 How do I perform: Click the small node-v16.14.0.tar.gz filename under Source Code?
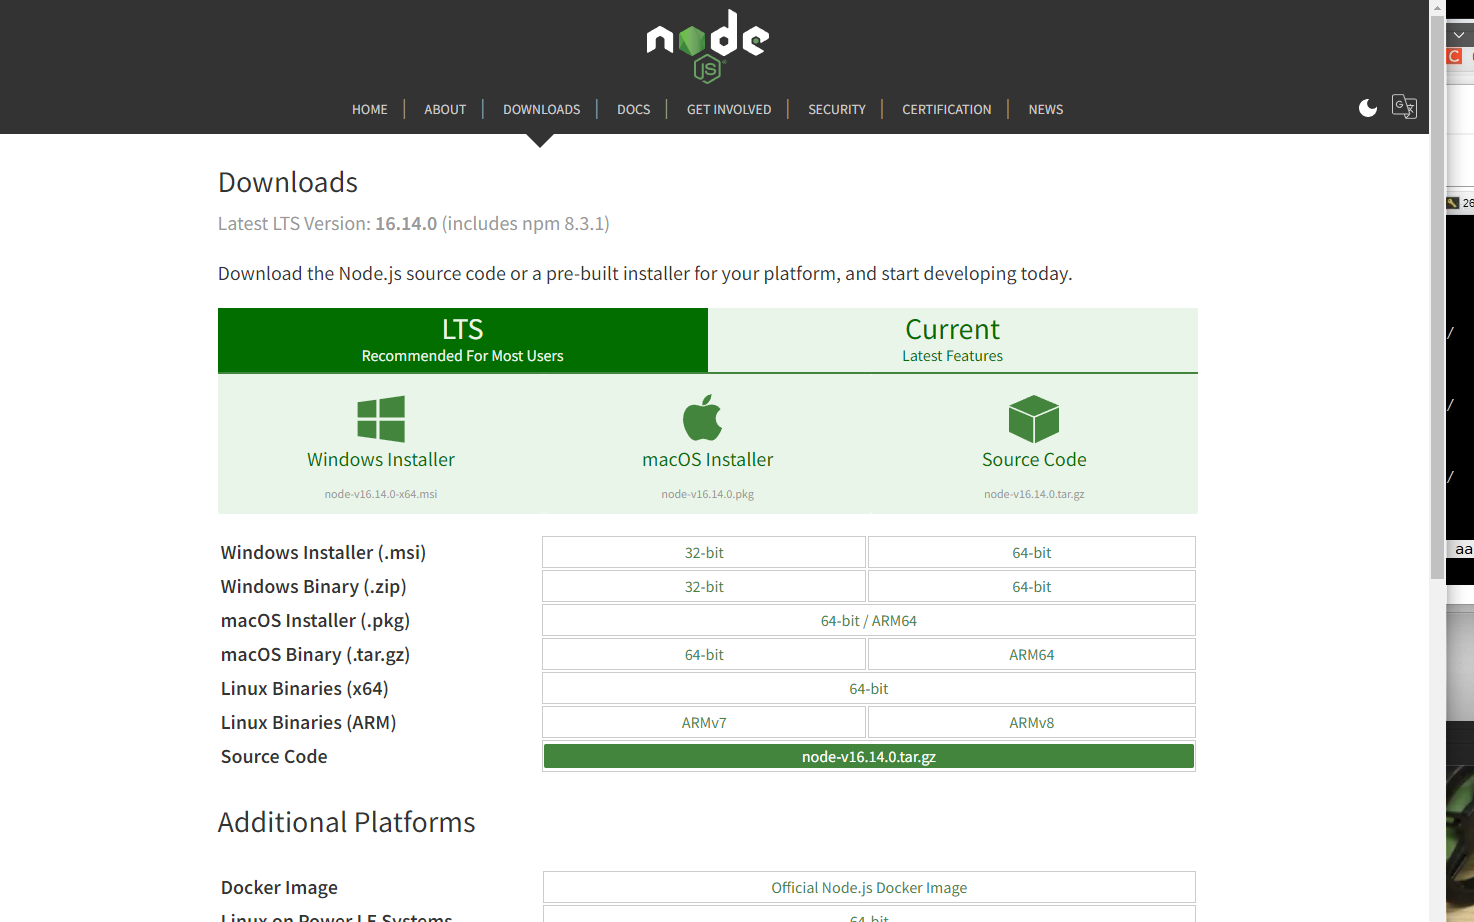[1034, 494]
